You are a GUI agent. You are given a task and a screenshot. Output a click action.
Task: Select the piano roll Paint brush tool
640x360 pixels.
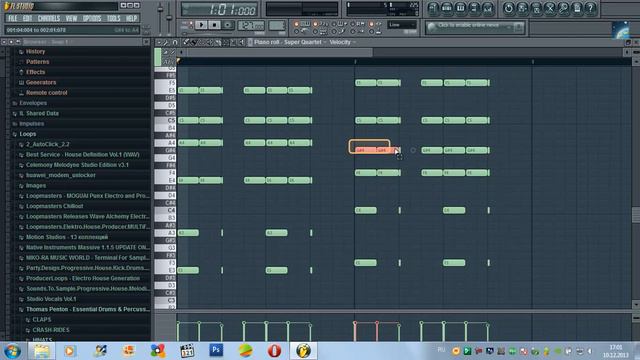point(194,42)
